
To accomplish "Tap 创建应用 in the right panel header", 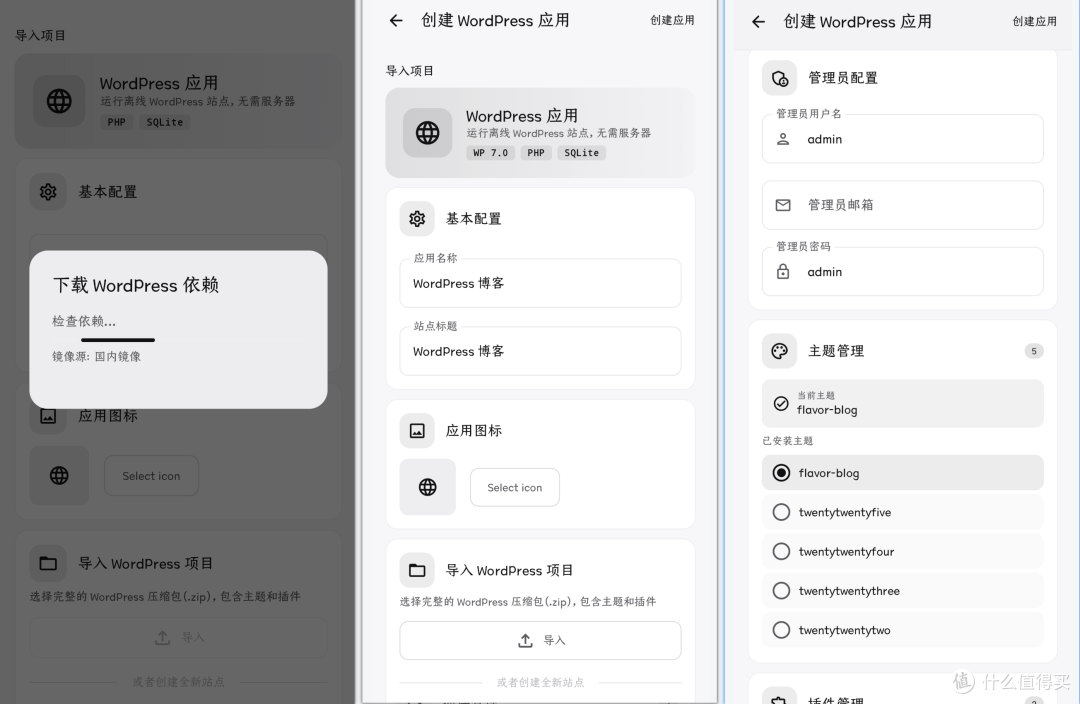I will click(1035, 22).
